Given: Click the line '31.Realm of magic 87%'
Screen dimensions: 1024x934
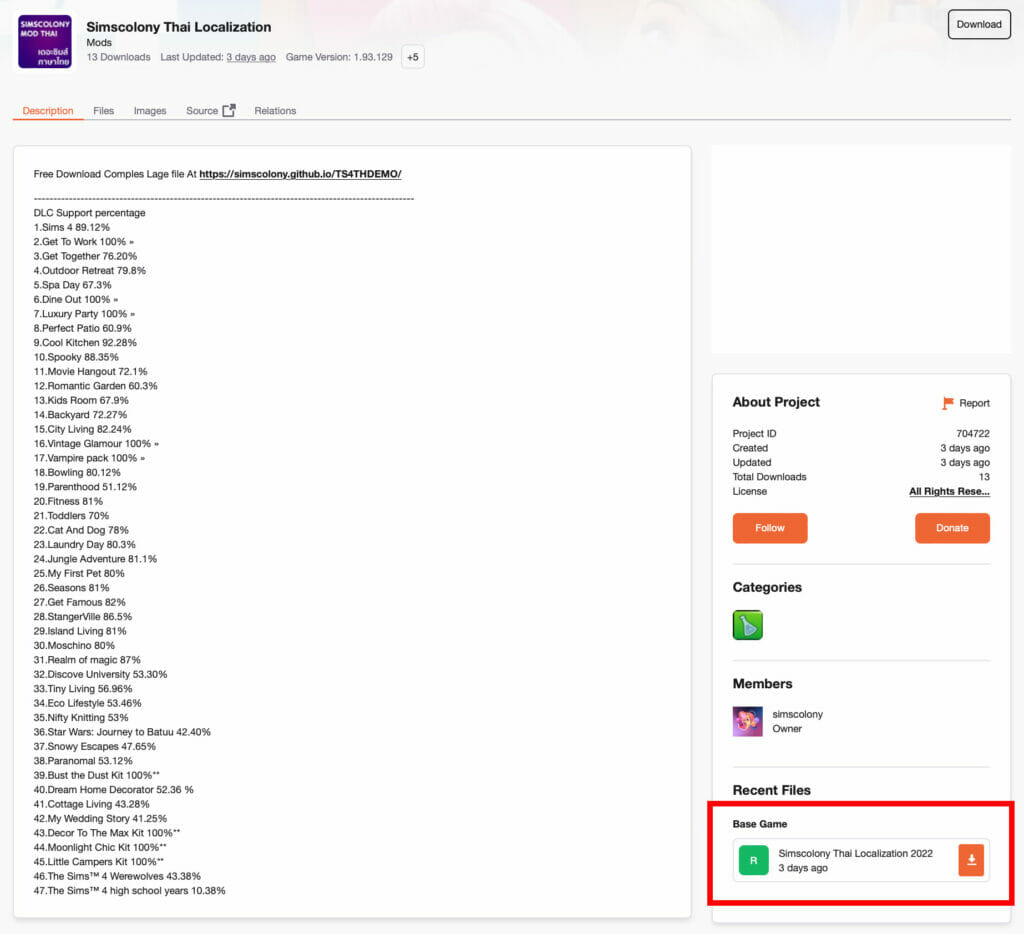Looking at the screenshot, I should (x=87, y=660).
